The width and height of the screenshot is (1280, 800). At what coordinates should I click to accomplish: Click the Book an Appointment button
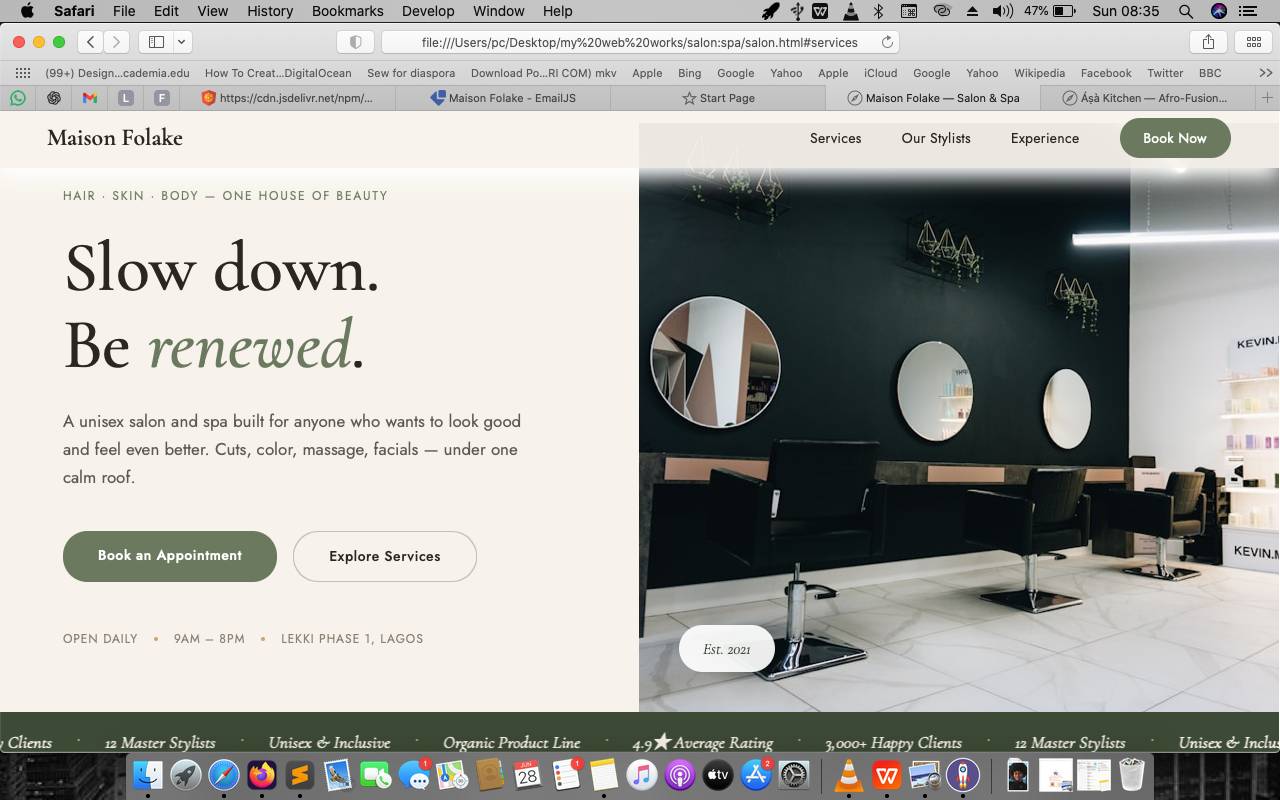tap(170, 556)
